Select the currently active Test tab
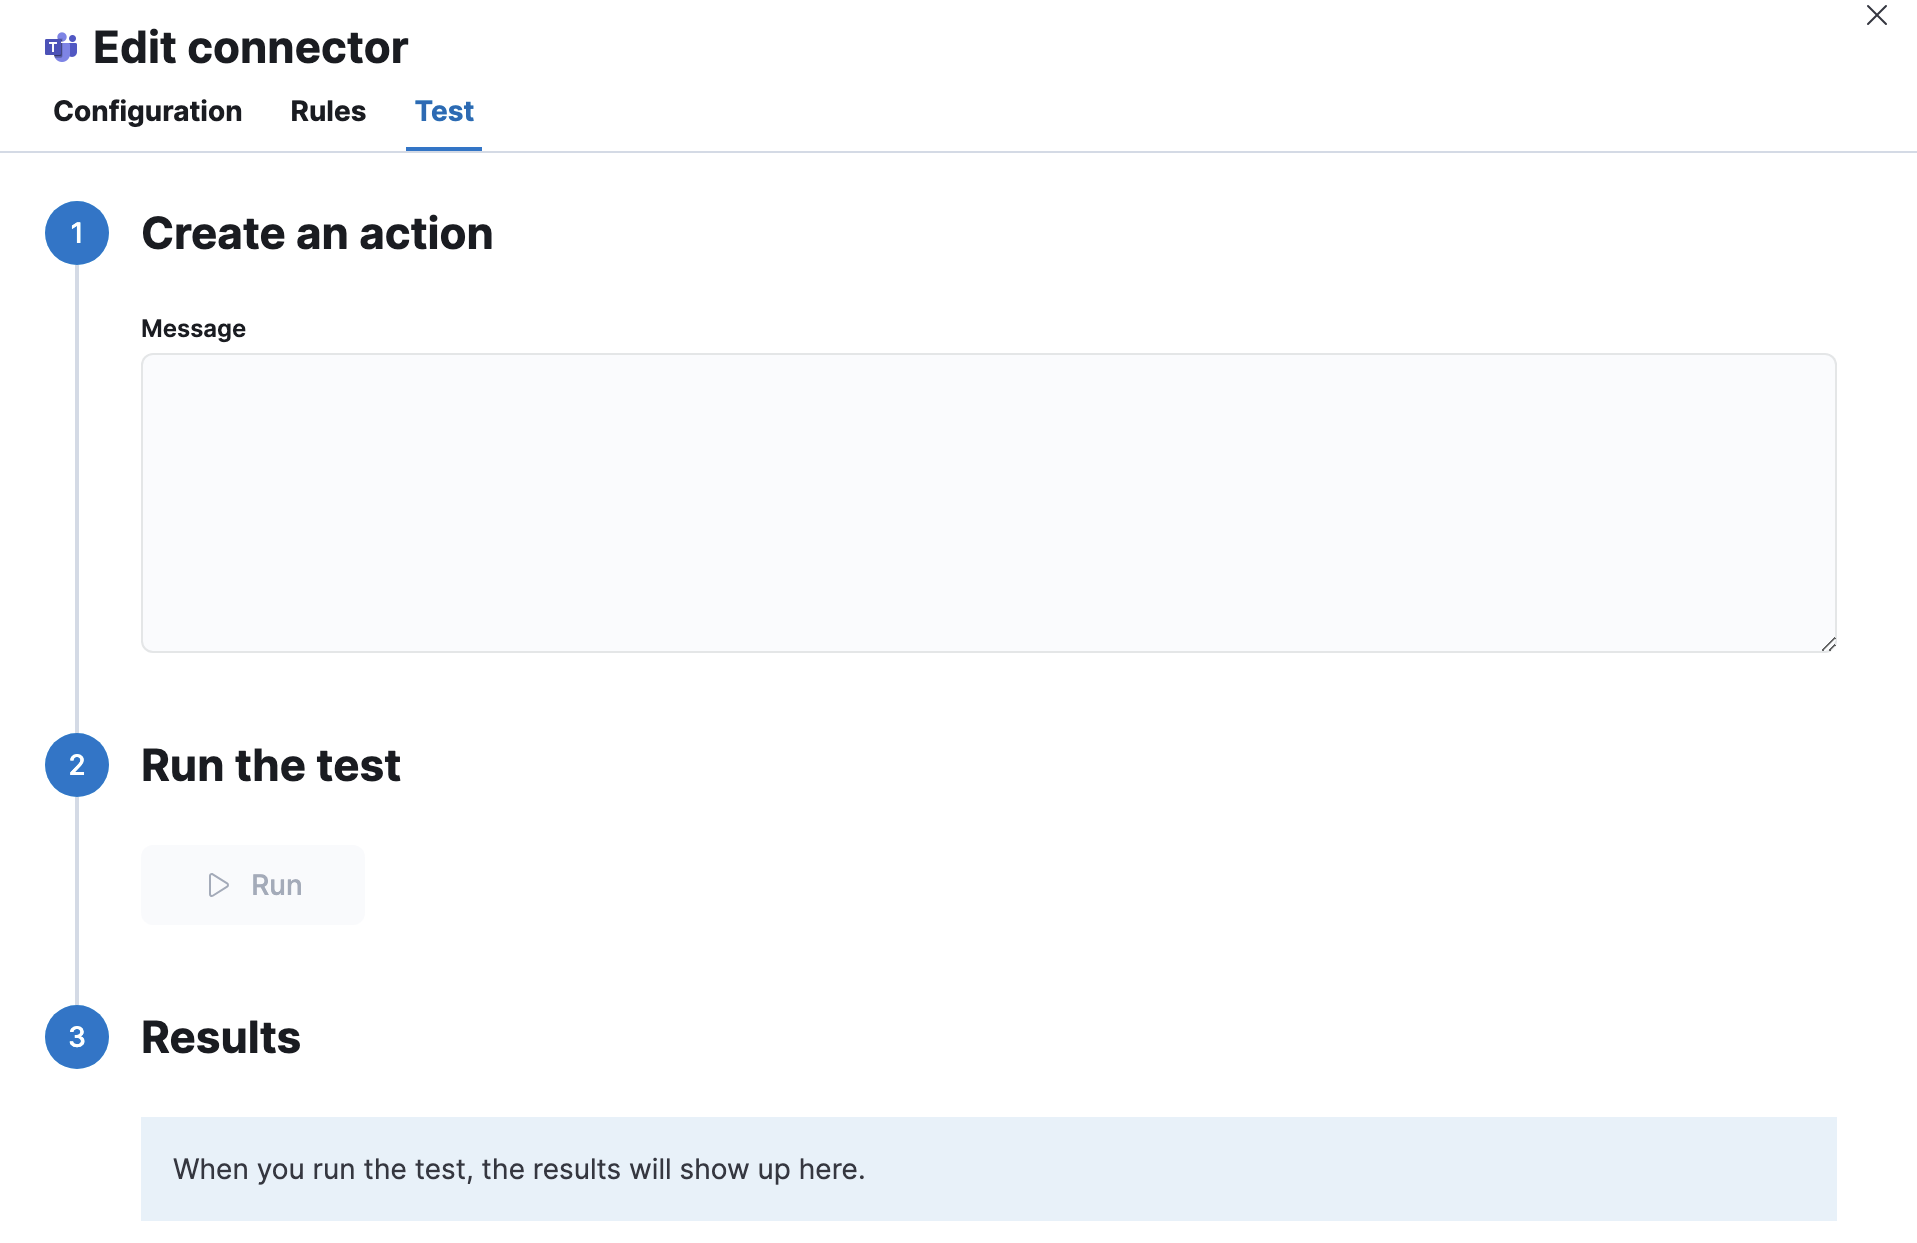This screenshot has width=1917, height=1243. click(x=444, y=112)
